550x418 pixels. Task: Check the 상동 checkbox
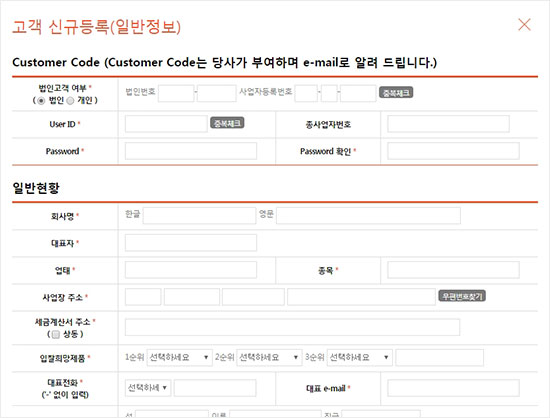[x=55, y=334]
